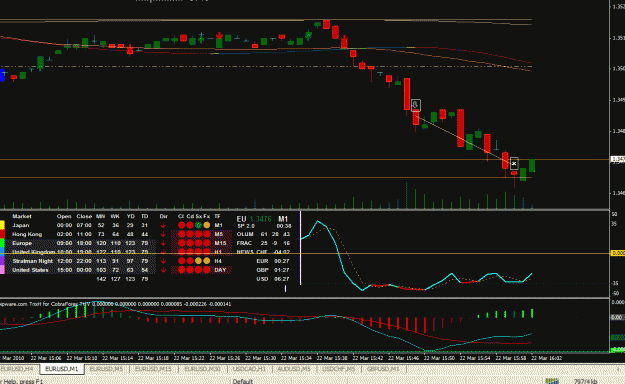Click the '22 Mar 16:02' time axis label
This screenshot has height=384, width=625.
(x=546, y=358)
